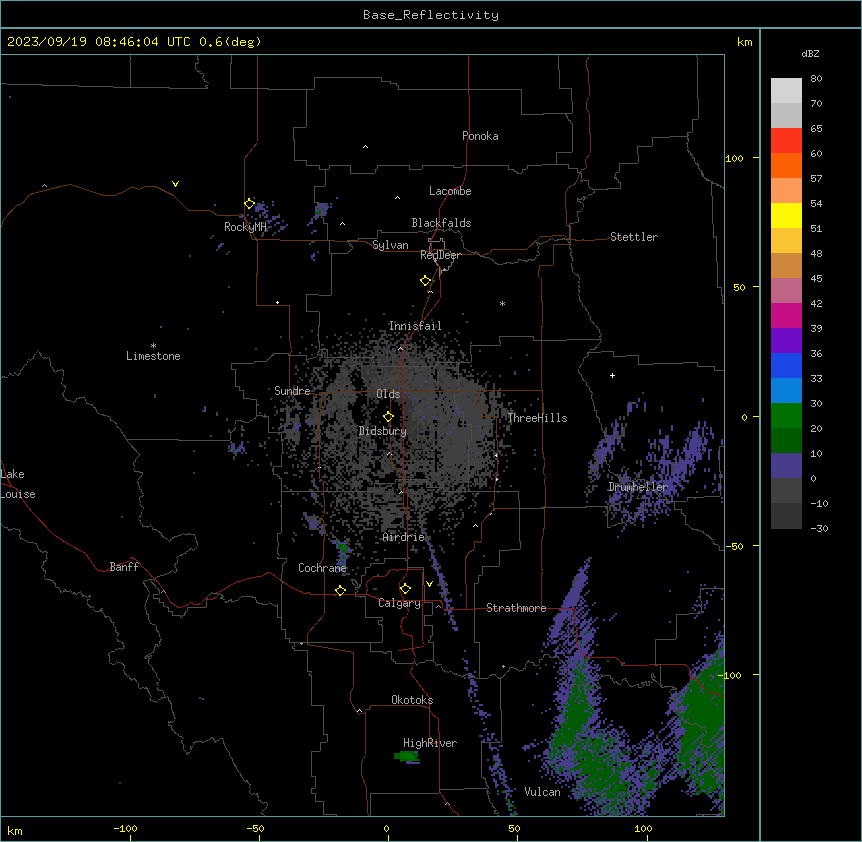Click the yellow diamond marker south of RedDeer
The image size is (862, 842).
tap(426, 281)
